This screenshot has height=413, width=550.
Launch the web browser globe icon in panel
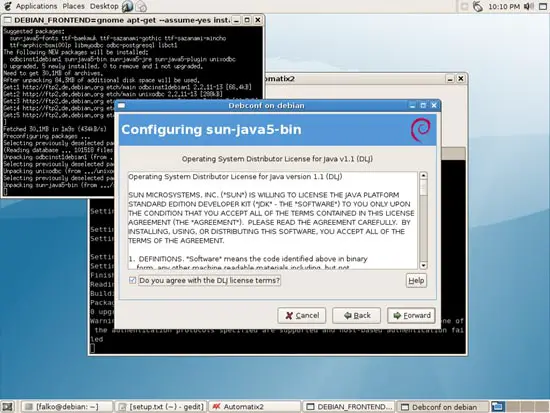pos(128,6)
